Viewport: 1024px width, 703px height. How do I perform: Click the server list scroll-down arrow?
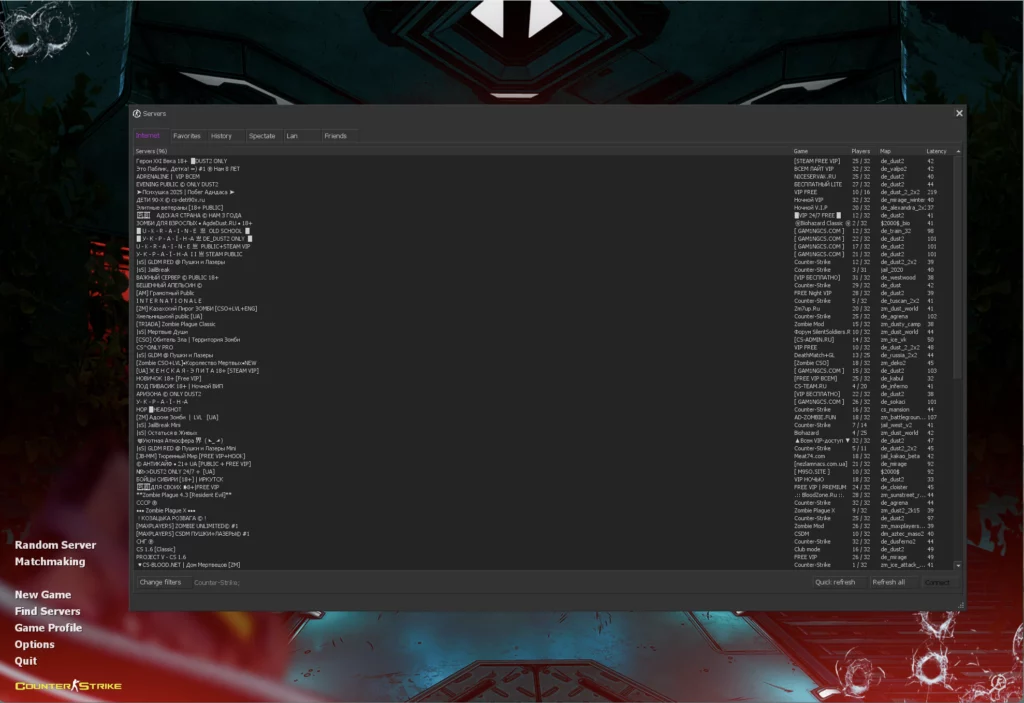point(958,565)
